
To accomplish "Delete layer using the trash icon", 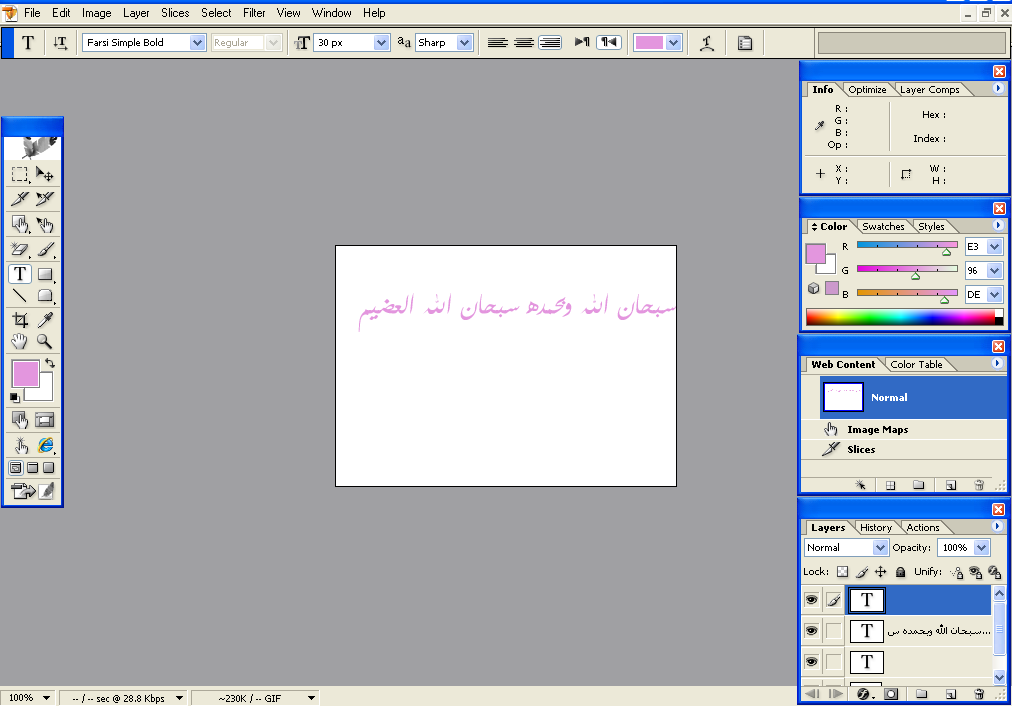I will point(979,694).
